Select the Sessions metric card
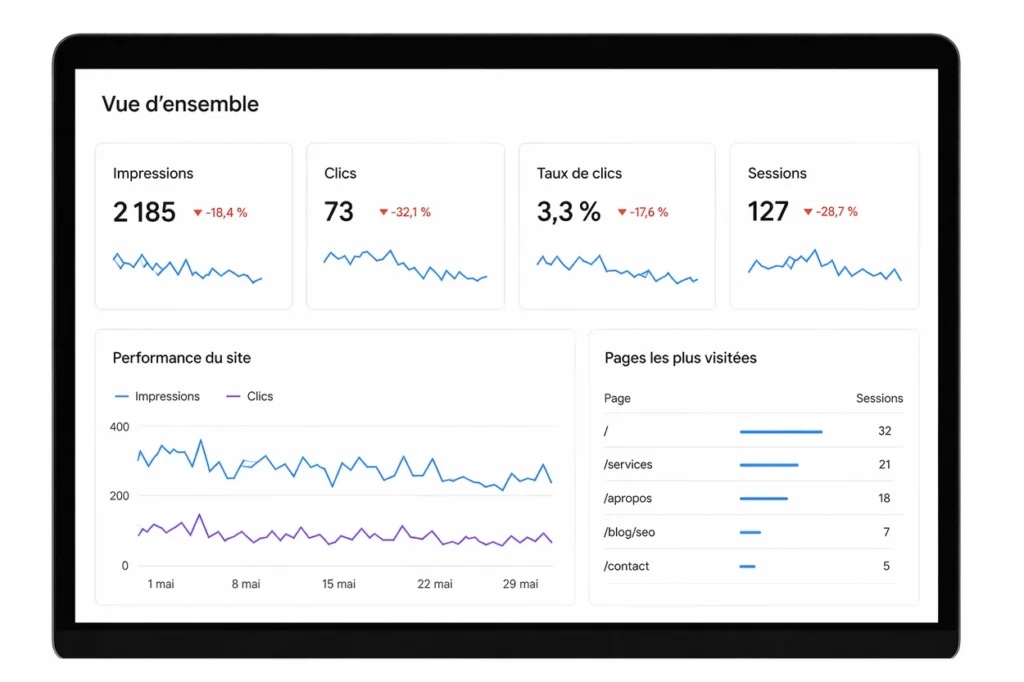 (824, 226)
